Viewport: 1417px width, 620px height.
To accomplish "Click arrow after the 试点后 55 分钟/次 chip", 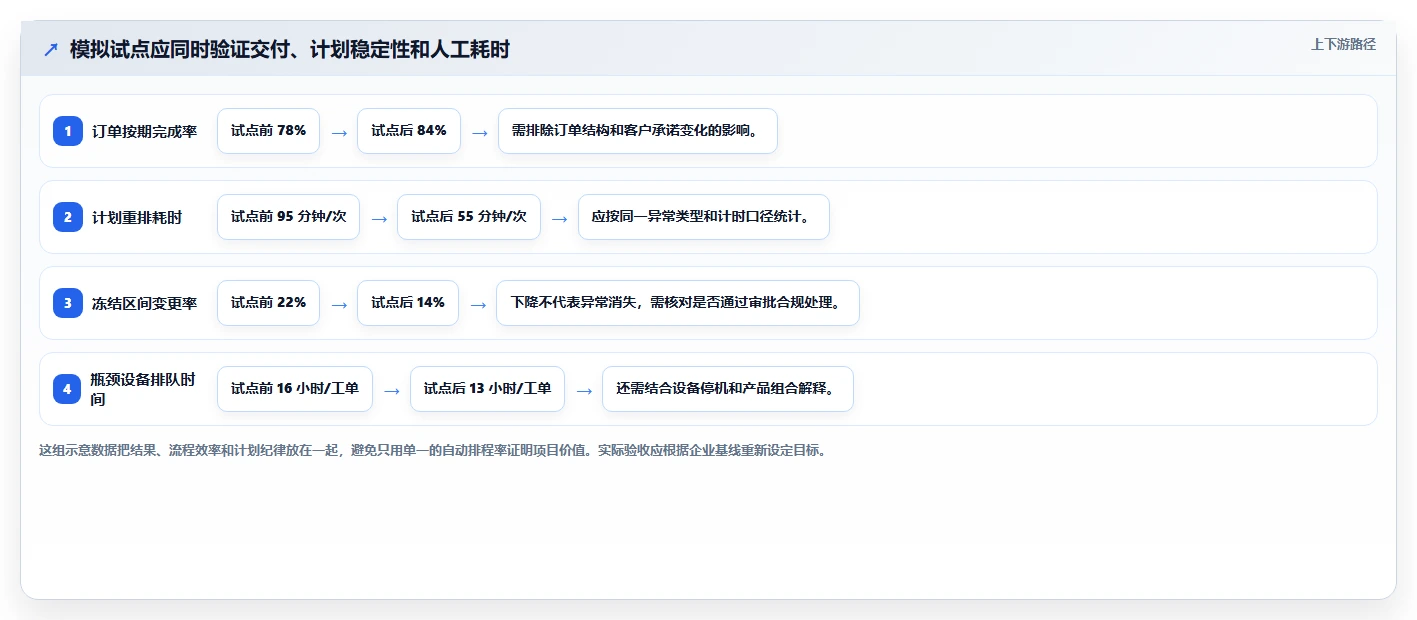I will coord(560,218).
